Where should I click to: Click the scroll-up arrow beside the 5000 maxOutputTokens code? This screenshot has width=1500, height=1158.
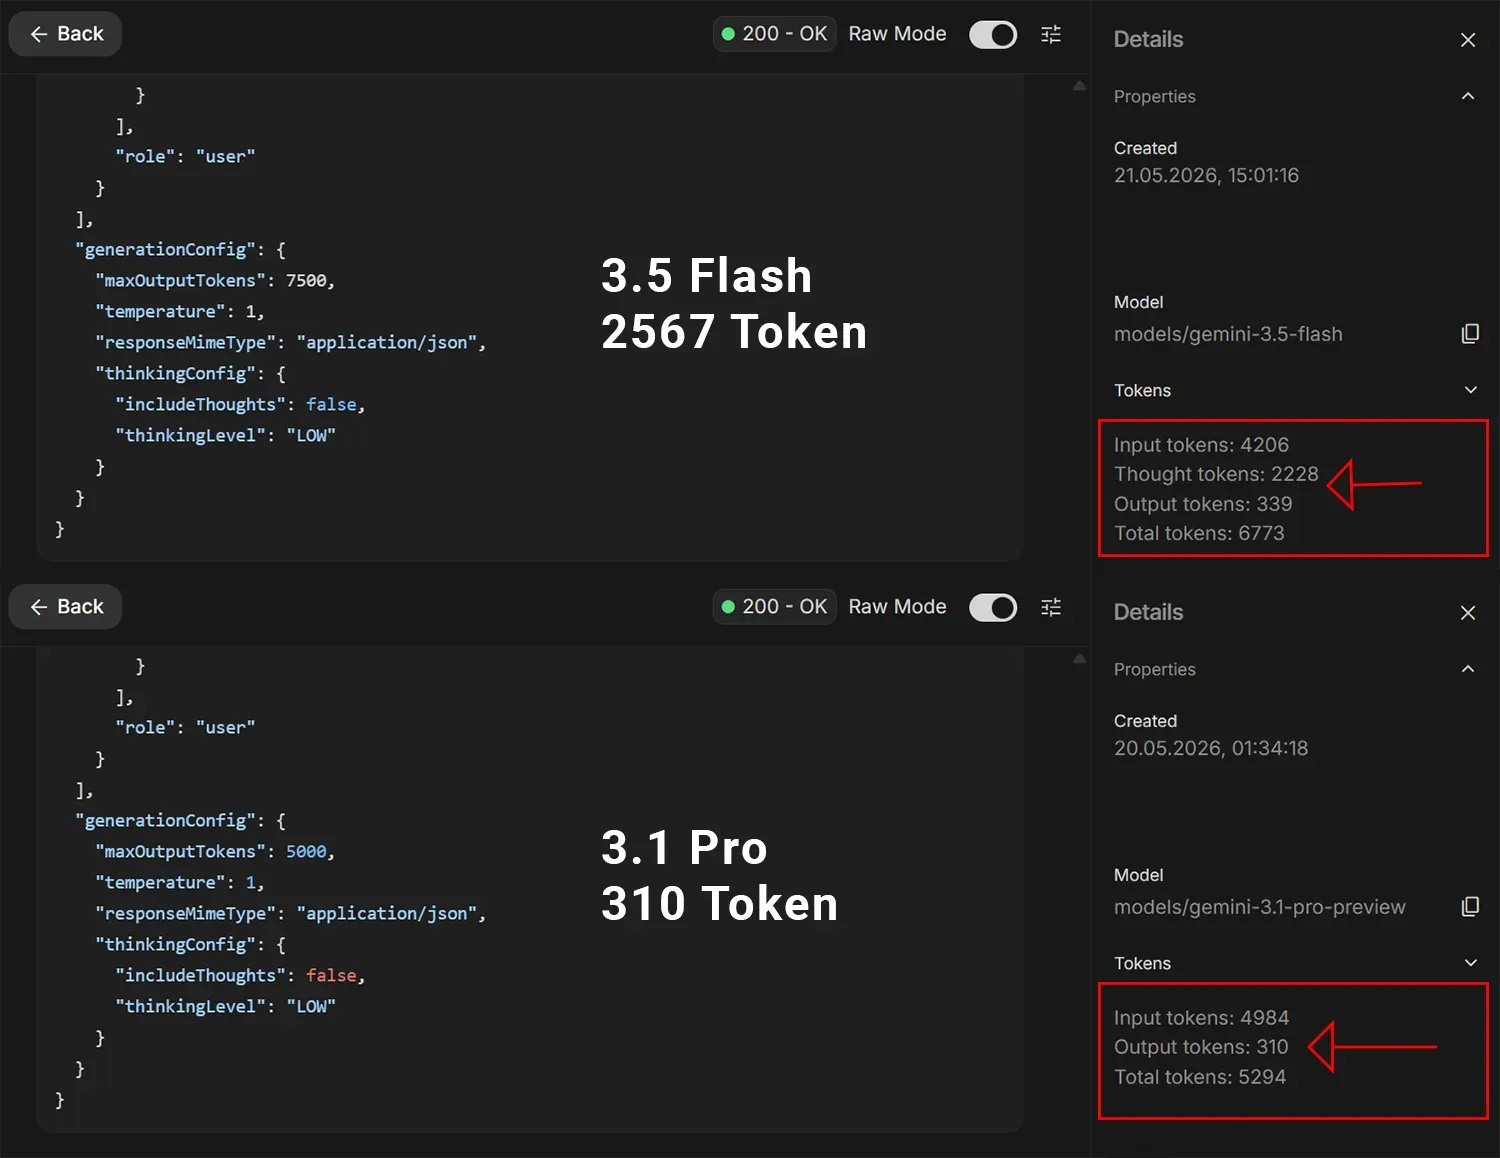pyautogui.click(x=1080, y=659)
